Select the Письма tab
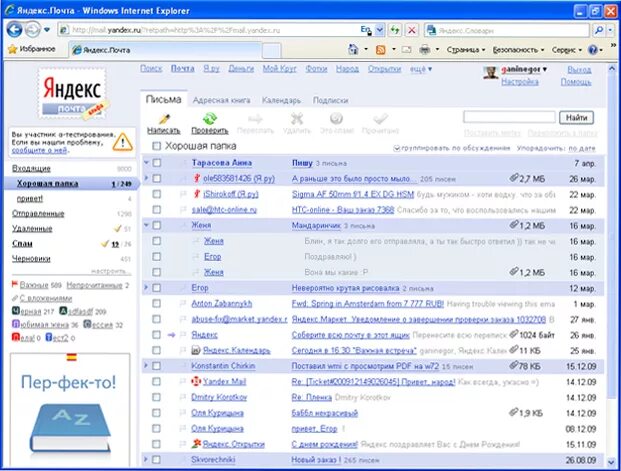This screenshot has height=471, width=621. [x=164, y=99]
